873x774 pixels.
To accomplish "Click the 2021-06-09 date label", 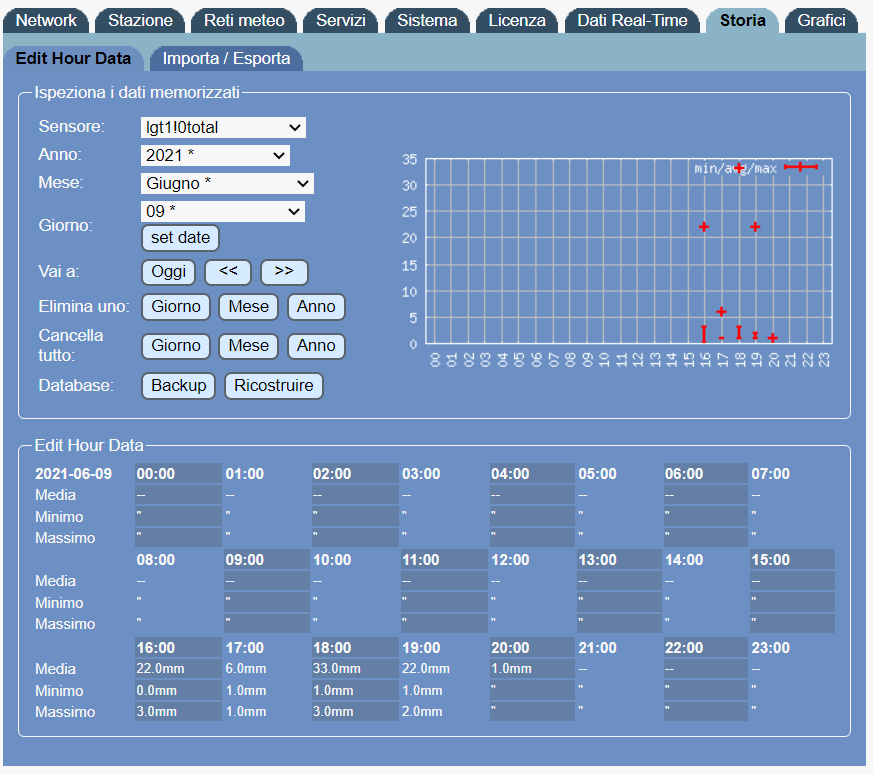I will click(73, 474).
